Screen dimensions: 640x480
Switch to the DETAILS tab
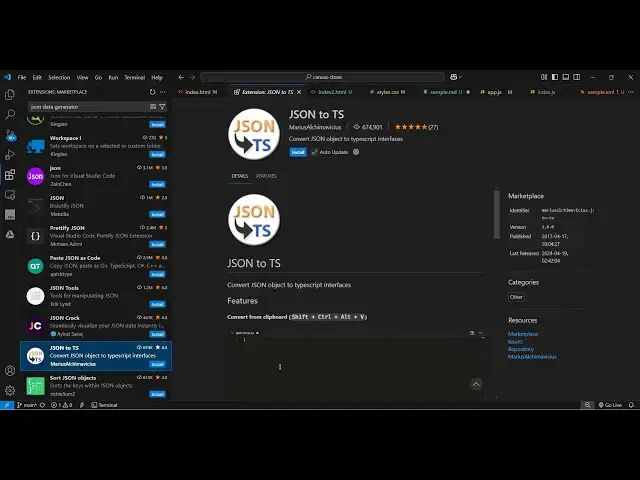[x=240, y=176]
